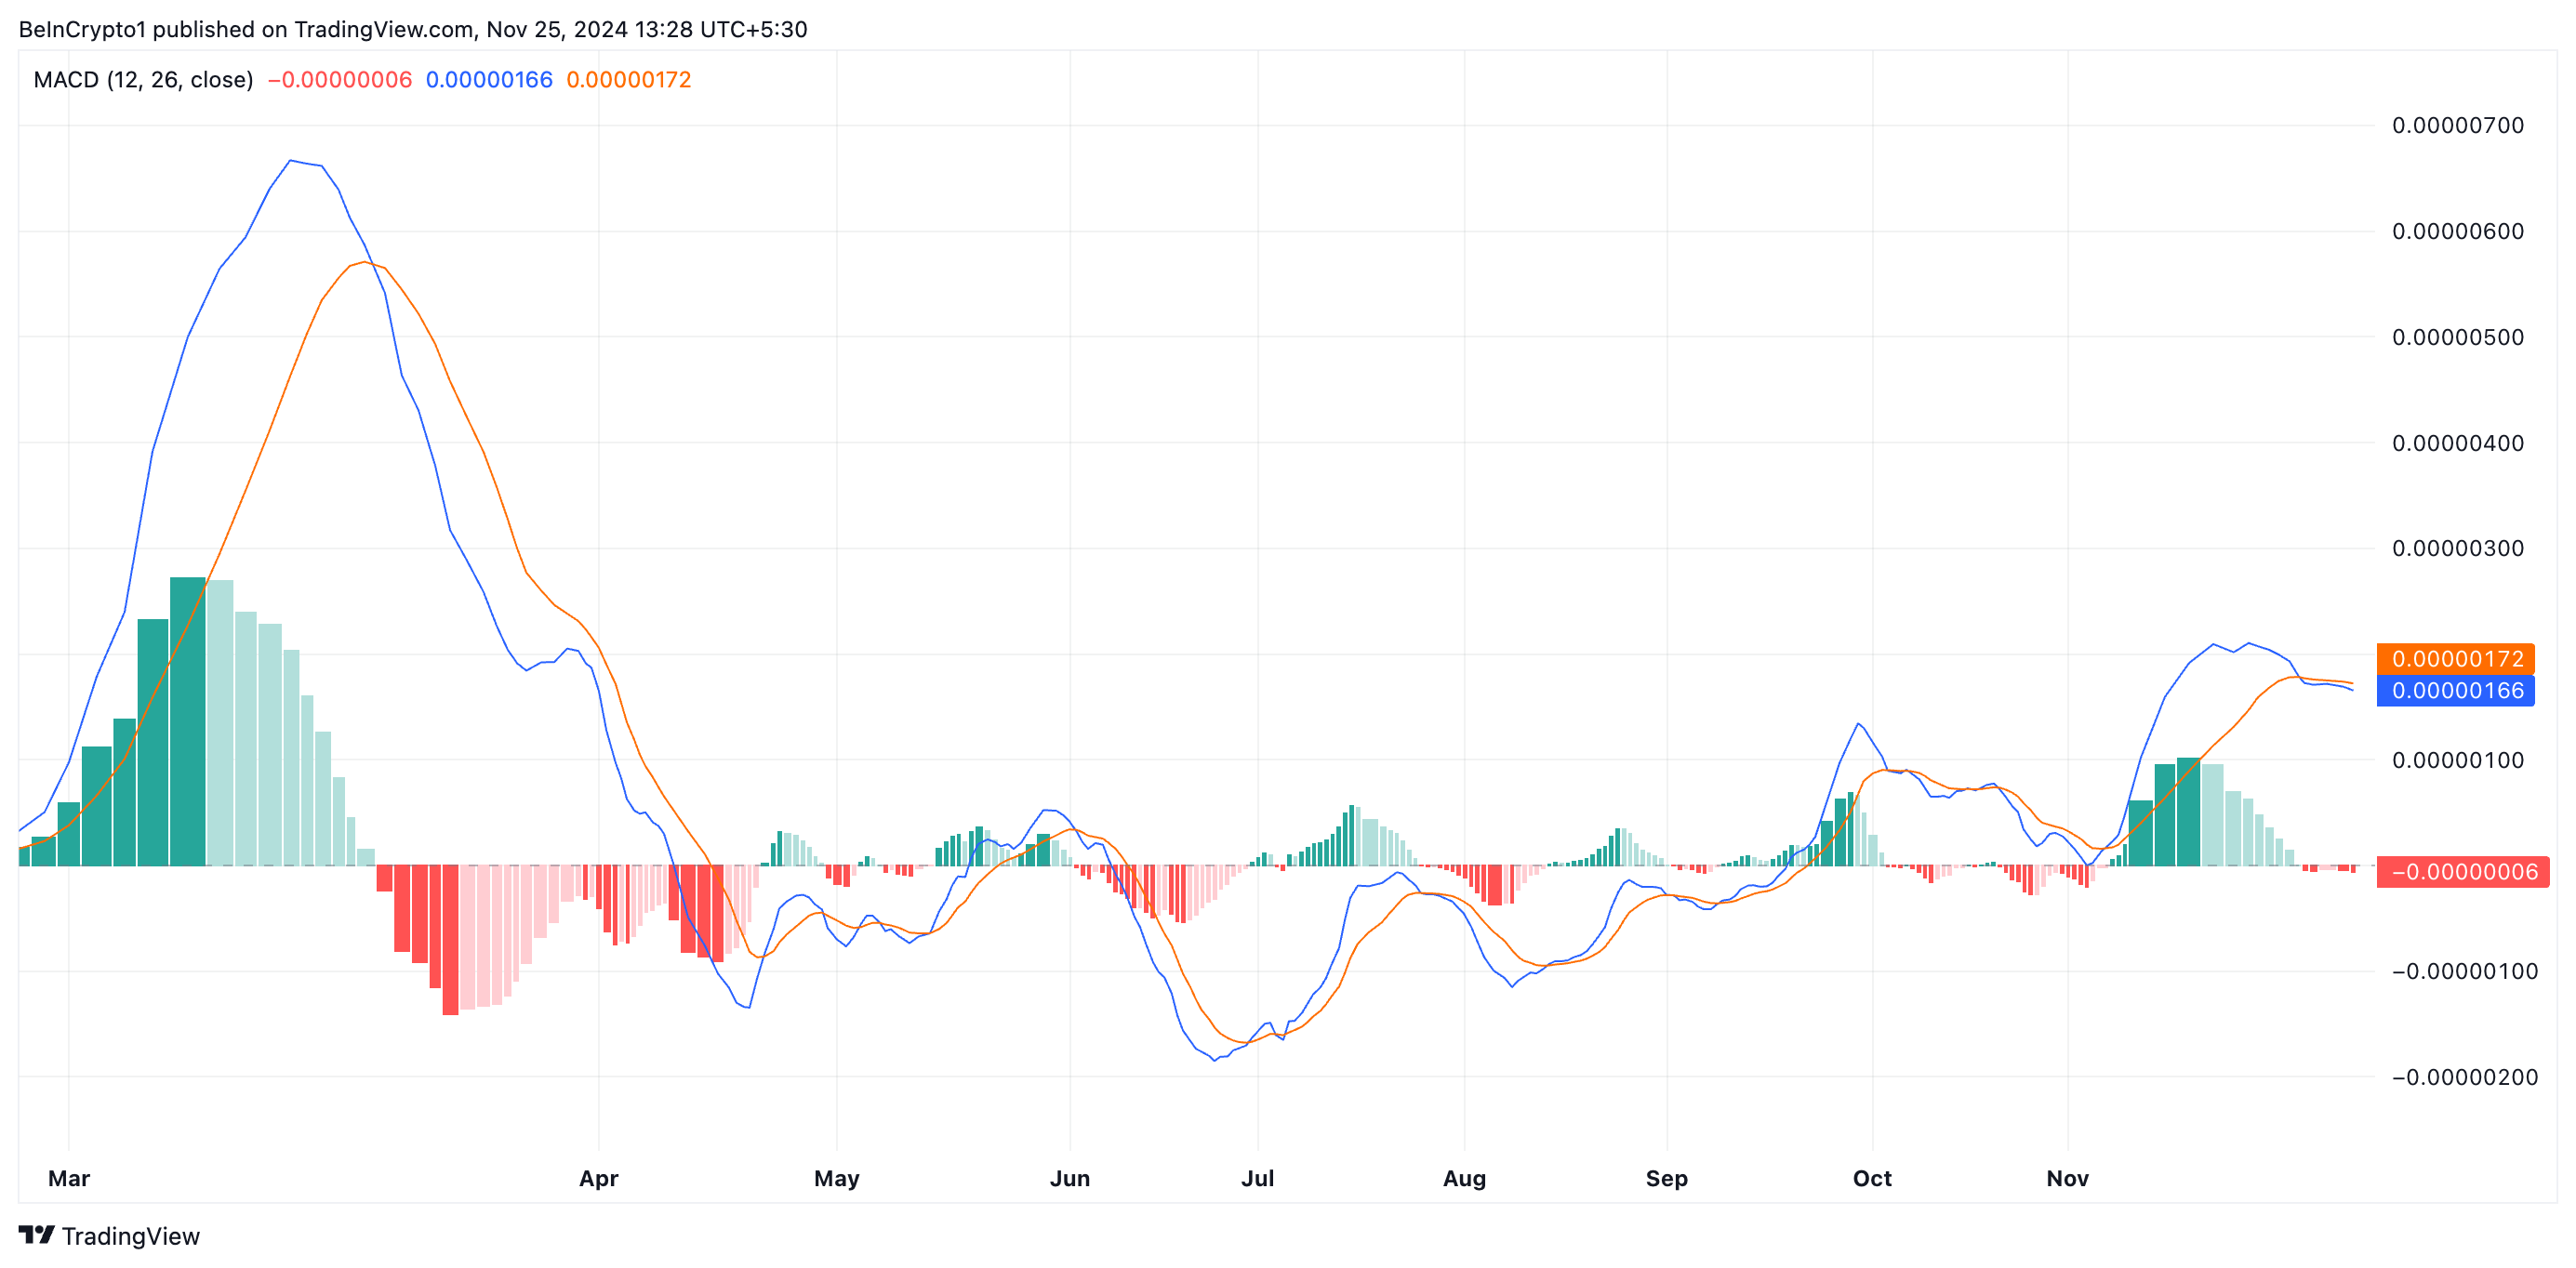Image resolution: width=2576 pixels, height=1268 pixels.
Task: Click the Mar label on the time axis
Action: pyautogui.click(x=69, y=1178)
